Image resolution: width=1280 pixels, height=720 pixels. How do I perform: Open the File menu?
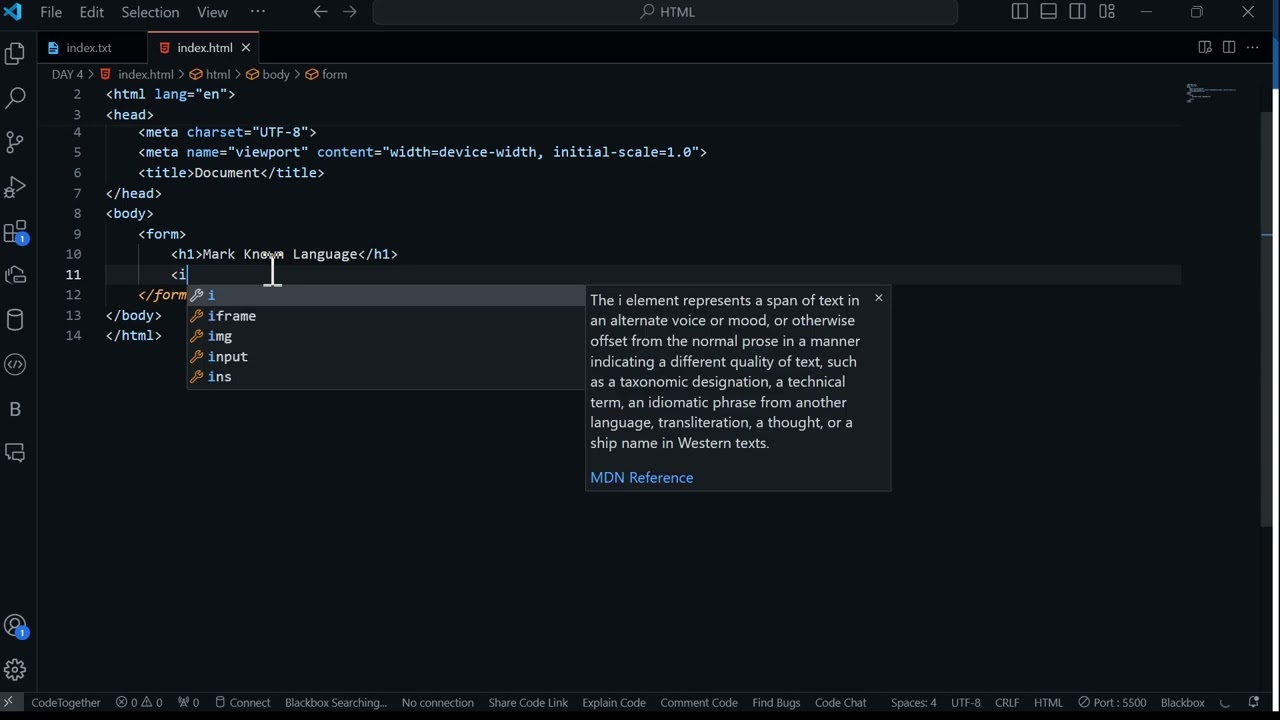click(51, 12)
